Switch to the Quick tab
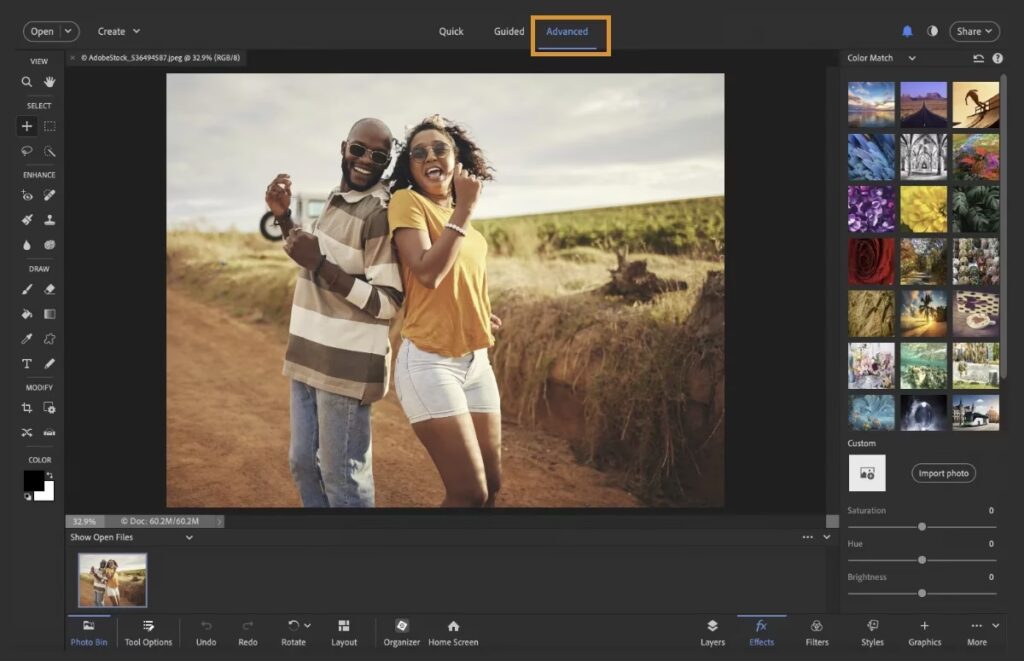 click(x=451, y=31)
